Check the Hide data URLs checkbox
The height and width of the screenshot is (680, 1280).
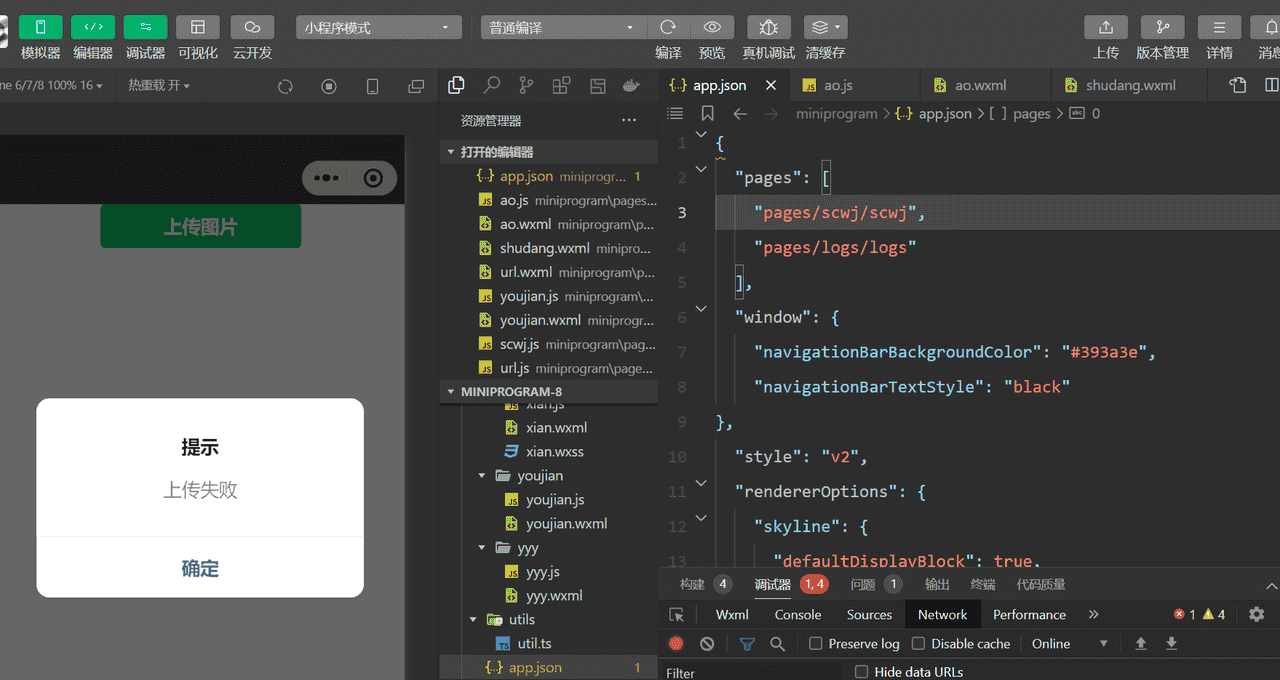tap(862, 673)
